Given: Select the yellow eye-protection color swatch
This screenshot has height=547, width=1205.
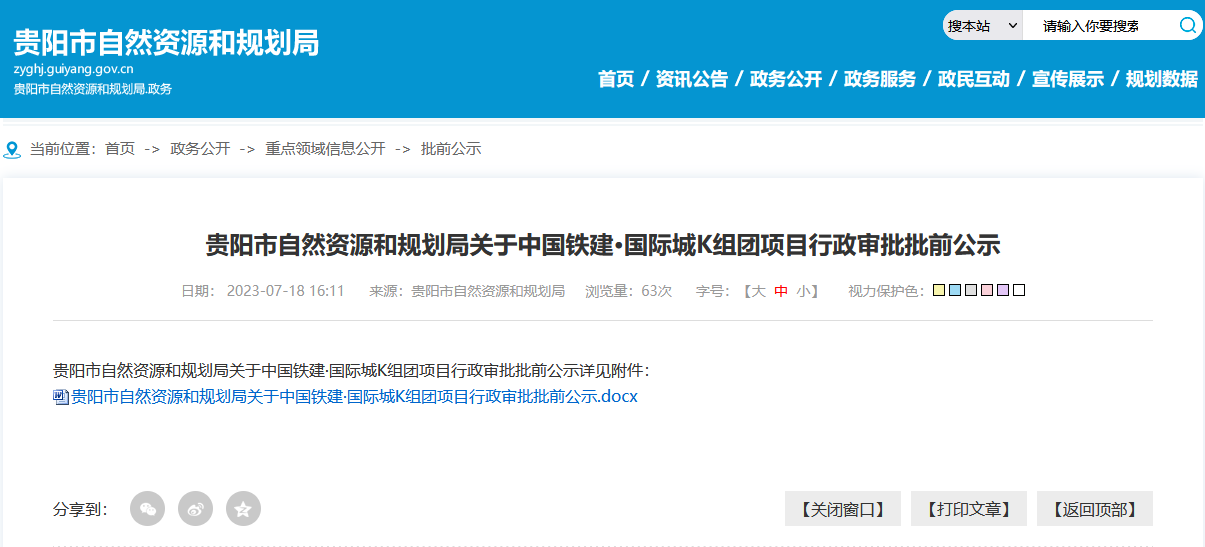Looking at the screenshot, I should pyautogui.click(x=939, y=291).
